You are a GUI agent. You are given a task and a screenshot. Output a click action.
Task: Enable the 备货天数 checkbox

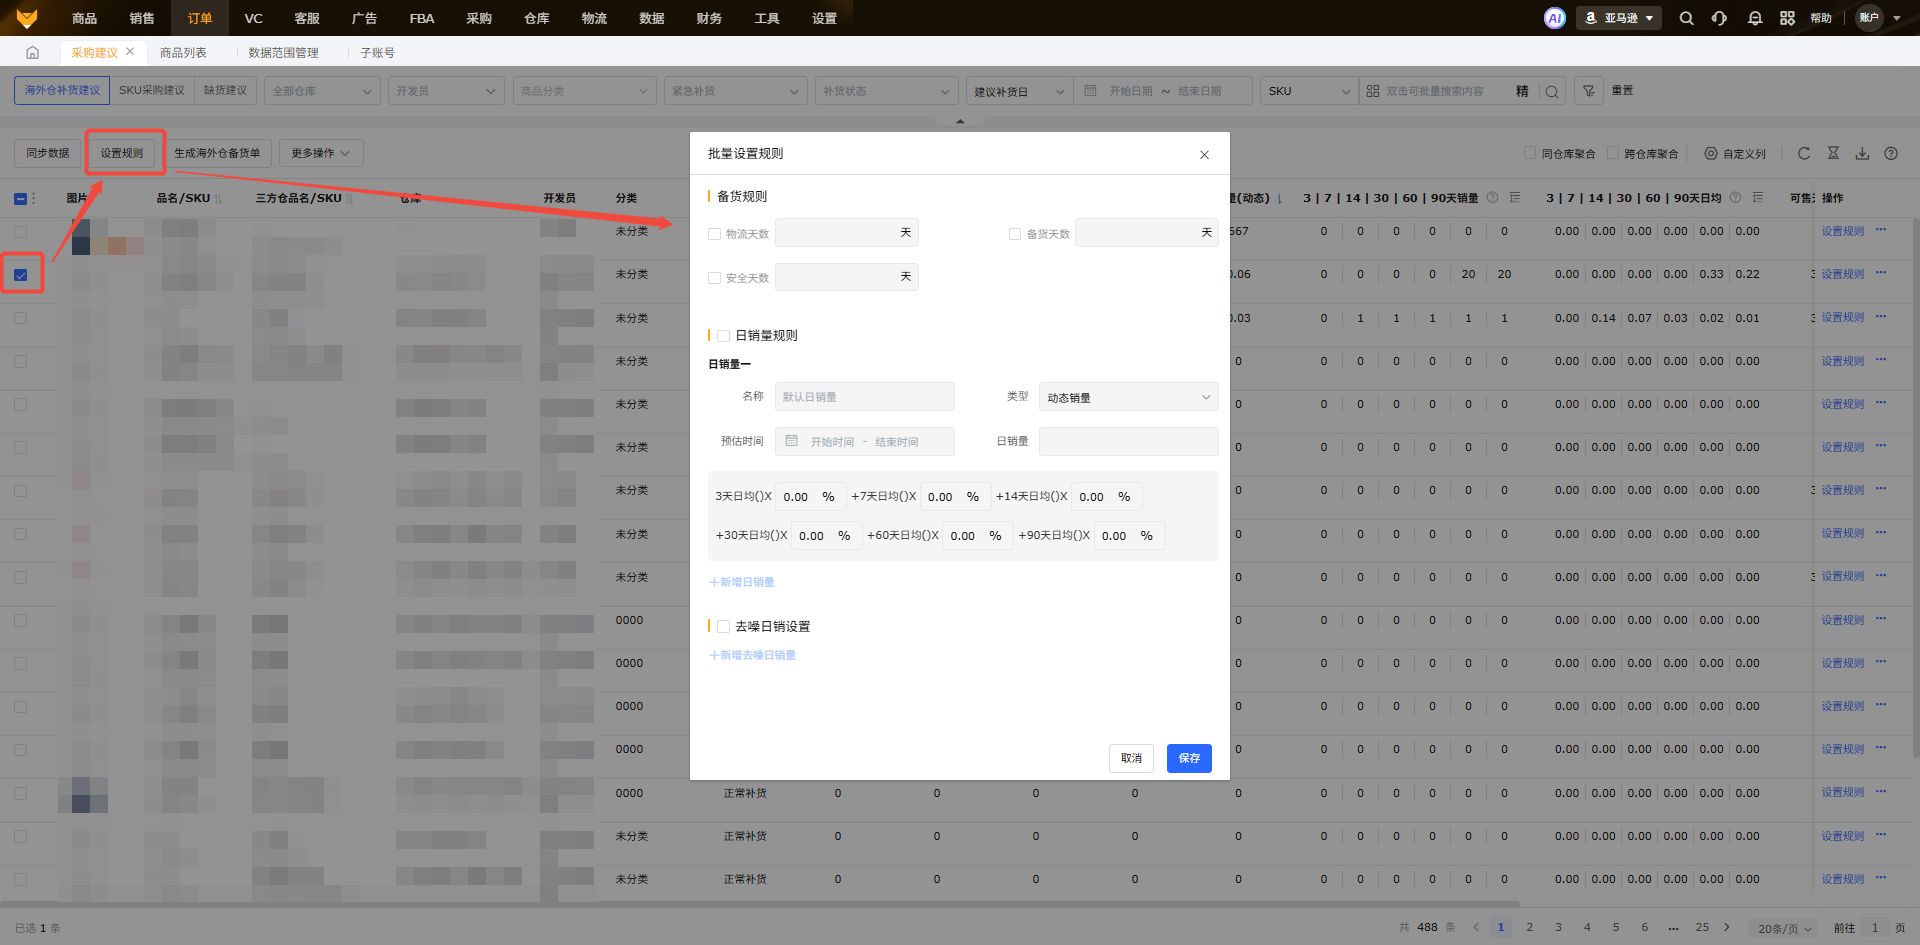click(x=1015, y=234)
